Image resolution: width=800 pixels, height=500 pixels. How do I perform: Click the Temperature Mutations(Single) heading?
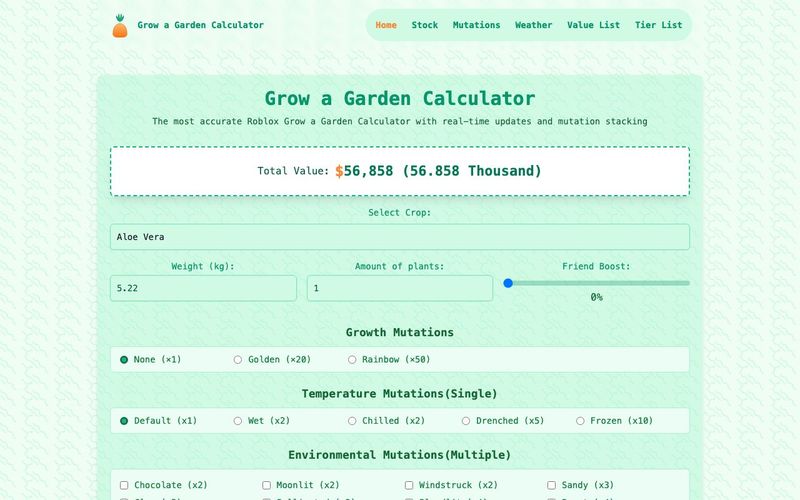[x=399, y=394]
